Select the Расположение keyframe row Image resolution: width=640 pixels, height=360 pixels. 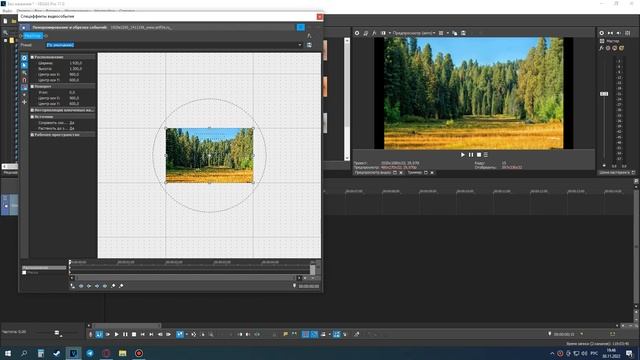tap(44, 268)
